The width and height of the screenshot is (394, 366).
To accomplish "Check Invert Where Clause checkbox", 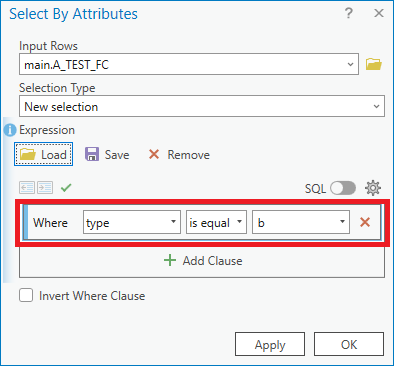I will click(26, 295).
